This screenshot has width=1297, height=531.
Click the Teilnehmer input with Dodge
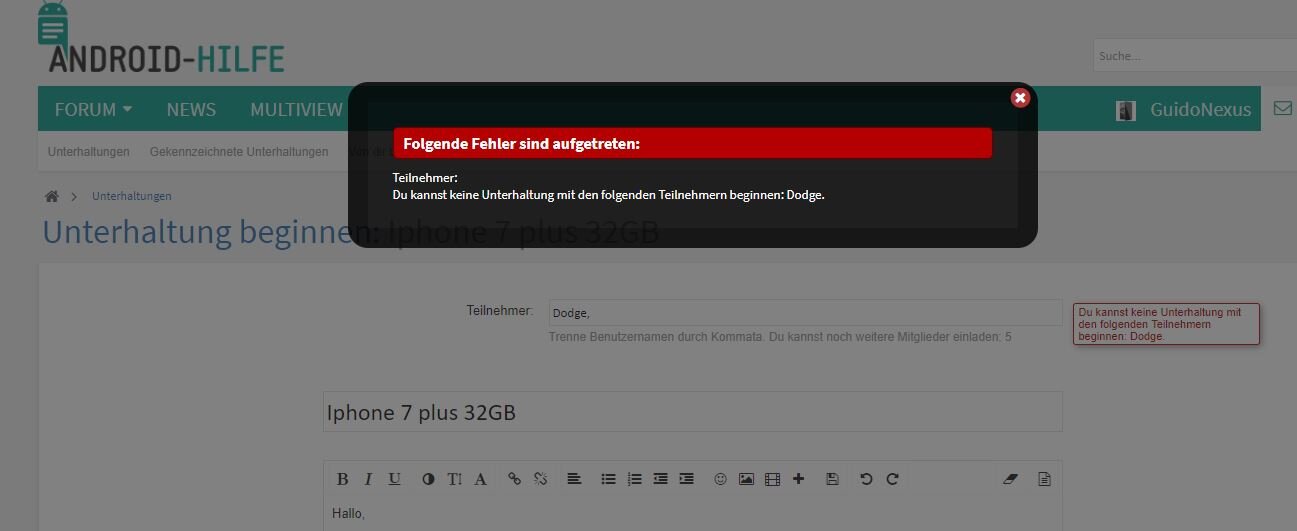[805, 313]
